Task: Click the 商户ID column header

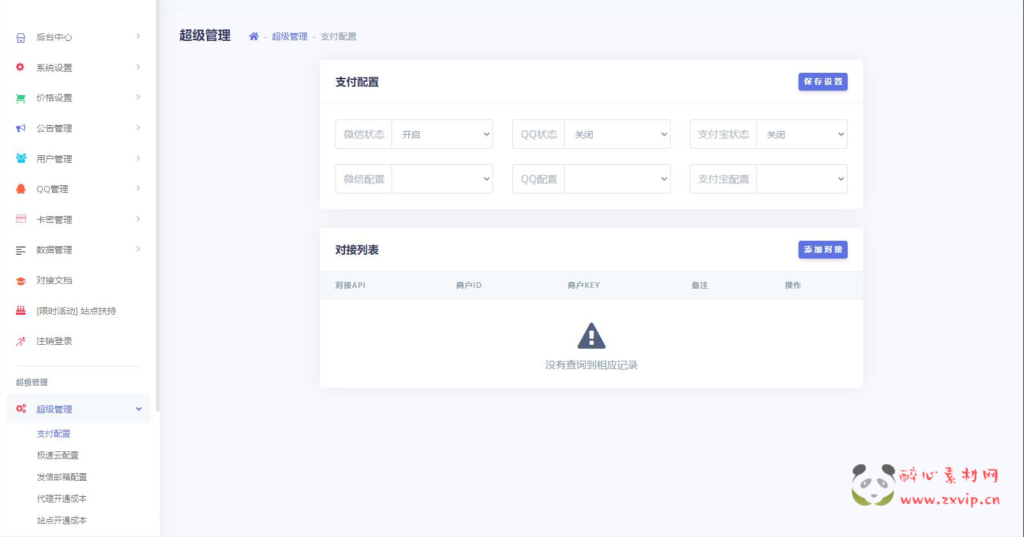Action: tap(469, 285)
